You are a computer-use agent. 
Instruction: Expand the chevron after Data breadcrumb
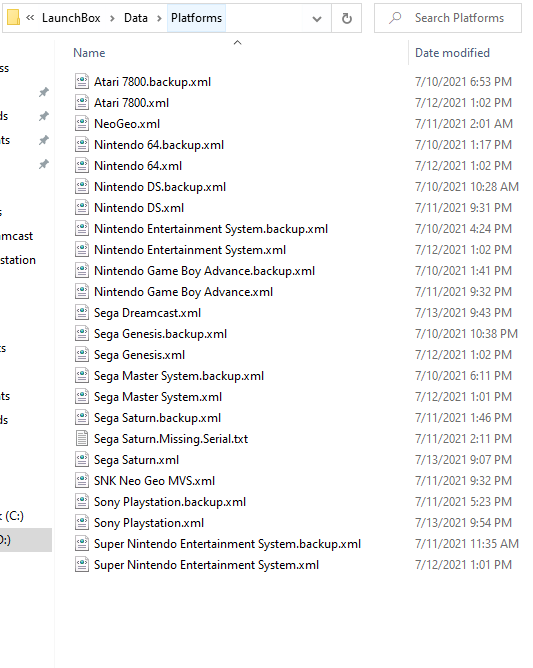(x=159, y=18)
